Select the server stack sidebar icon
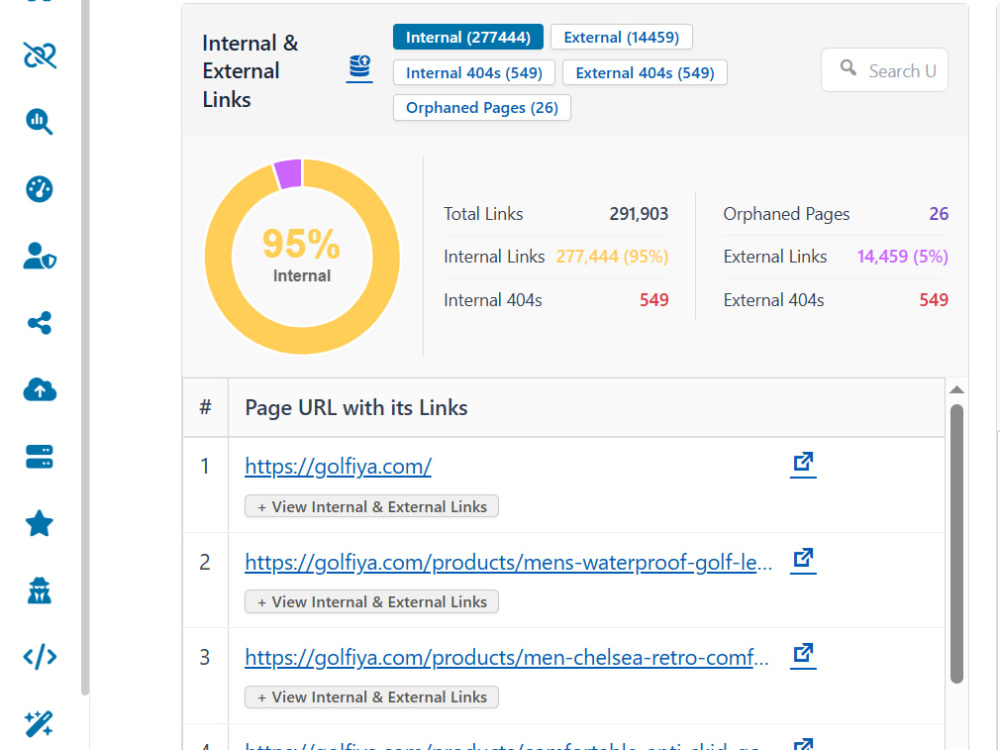This screenshot has width=1000, height=750. [x=40, y=457]
